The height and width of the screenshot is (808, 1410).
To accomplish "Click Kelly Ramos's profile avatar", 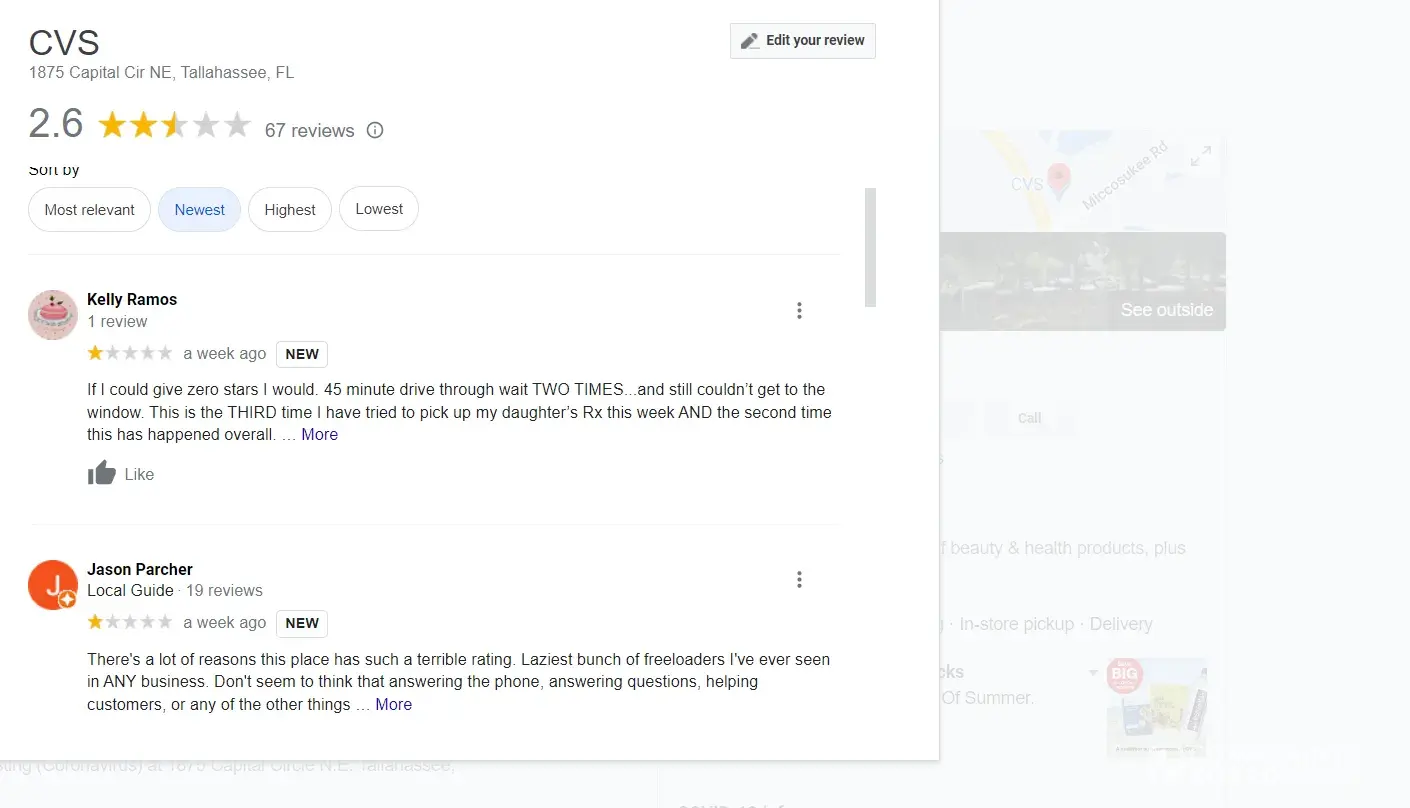I will point(53,315).
